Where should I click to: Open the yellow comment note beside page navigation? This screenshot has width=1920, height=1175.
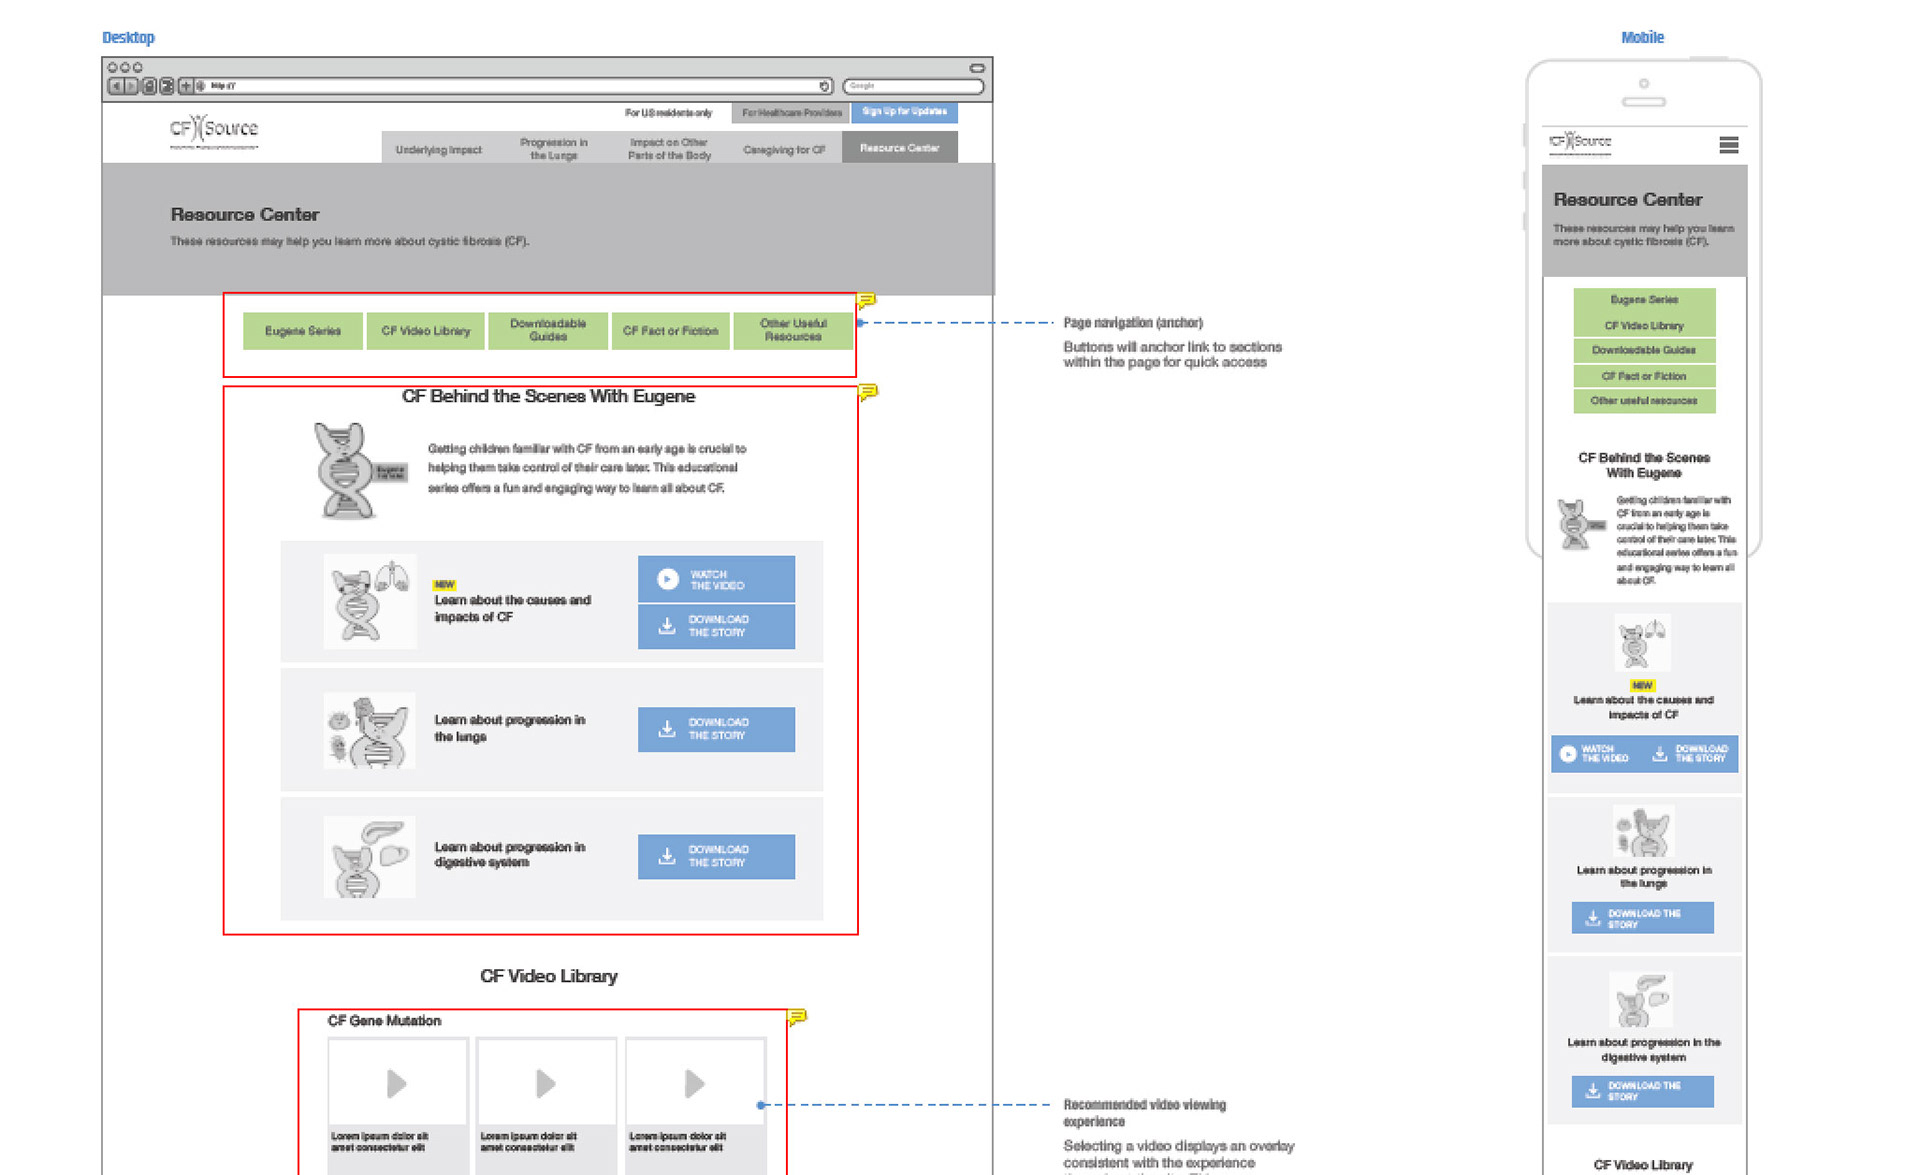point(867,300)
